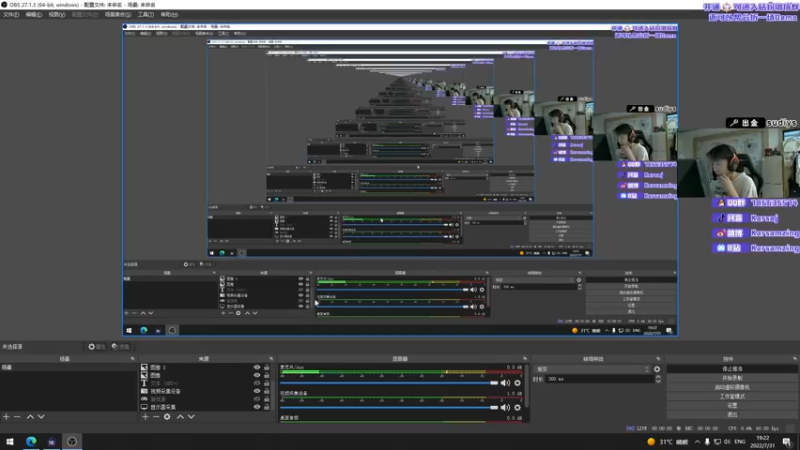
Task: Decrease the 时长 duration with the down stepper
Action: coord(658,381)
